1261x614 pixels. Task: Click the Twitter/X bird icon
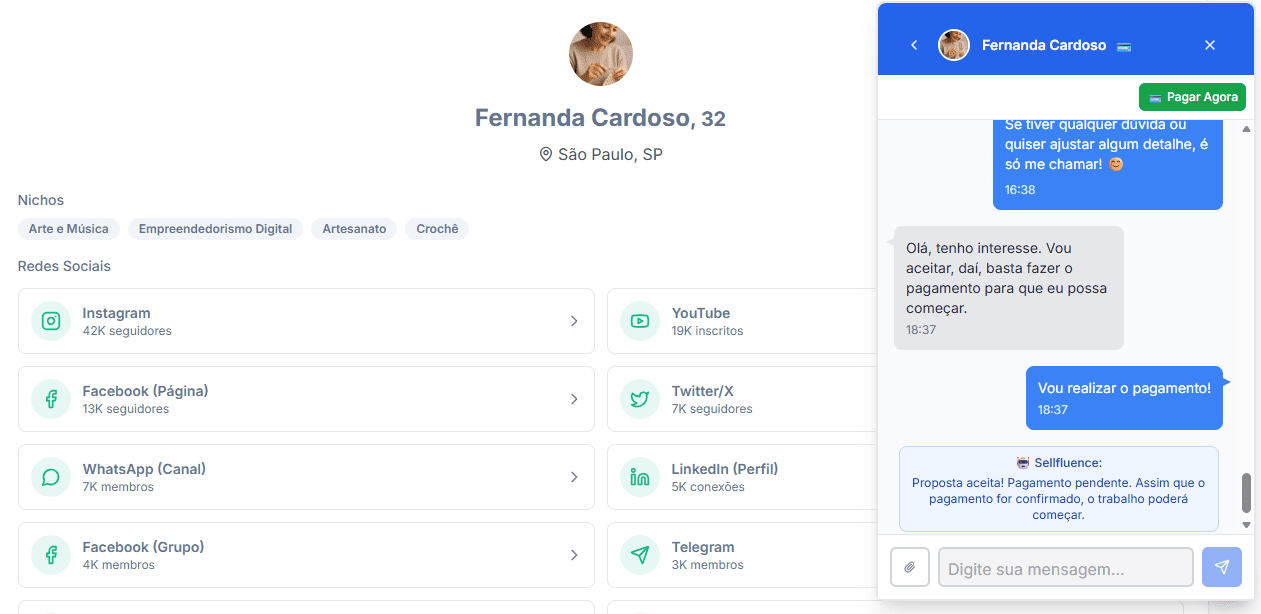pos(640,399)
